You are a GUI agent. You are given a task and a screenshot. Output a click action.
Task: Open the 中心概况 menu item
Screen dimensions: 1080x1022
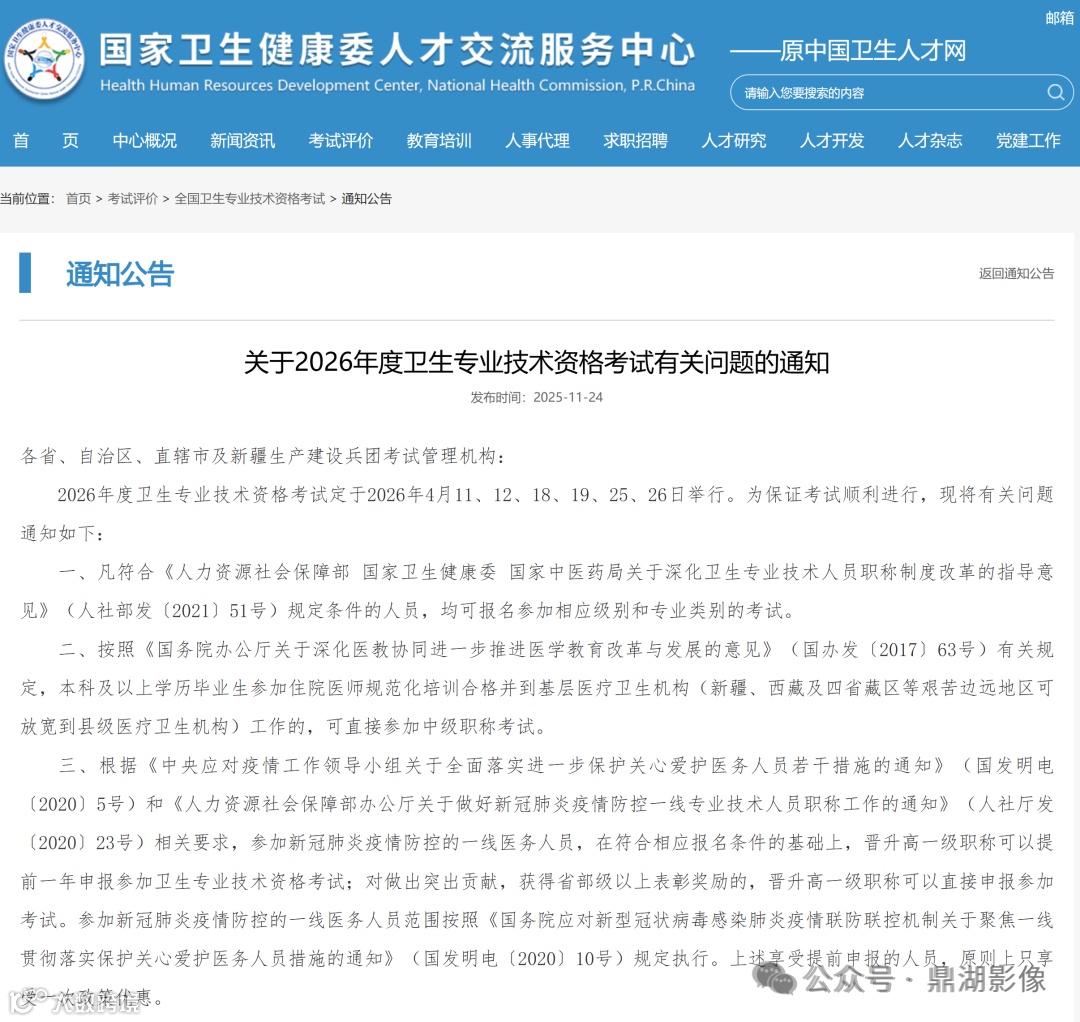coord(145,140)
